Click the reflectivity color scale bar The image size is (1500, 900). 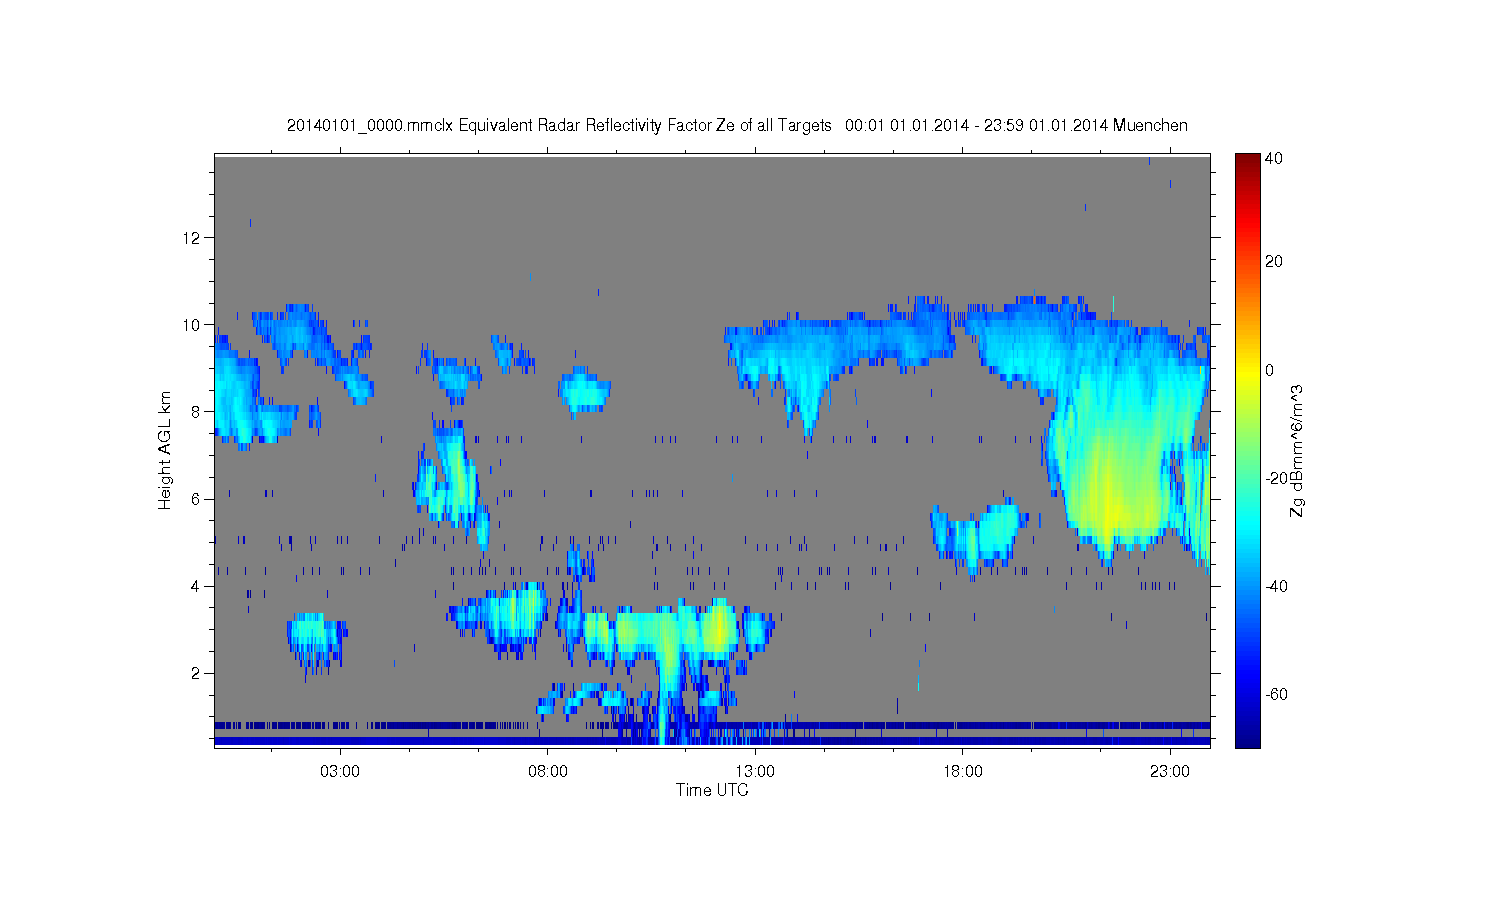(1247, 450)
